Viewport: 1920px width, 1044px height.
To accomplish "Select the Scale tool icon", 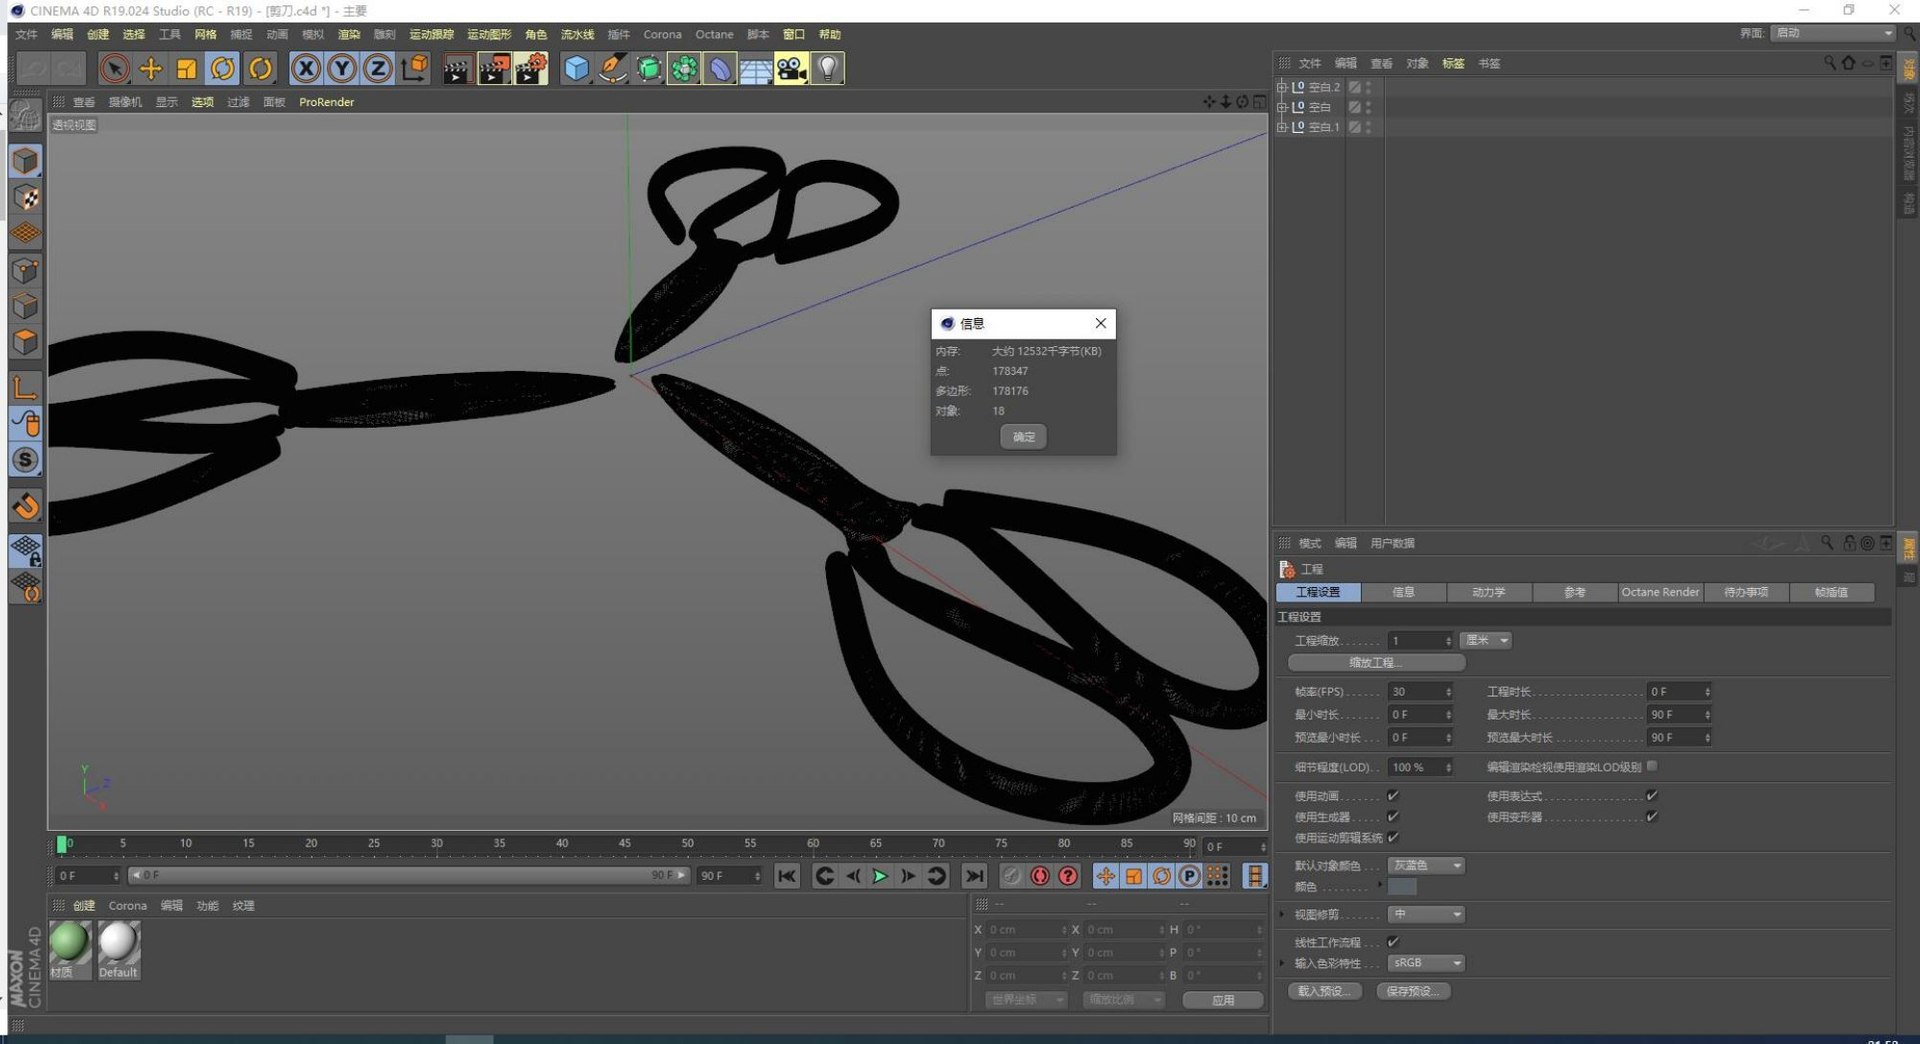I will tap(186, 68).
